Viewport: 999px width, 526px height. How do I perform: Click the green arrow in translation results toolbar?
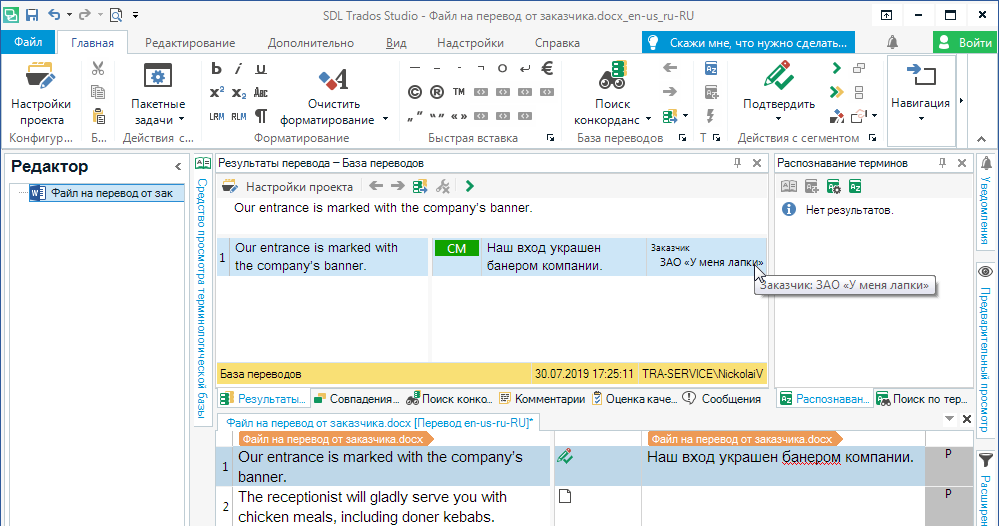(x=470, y=186)
